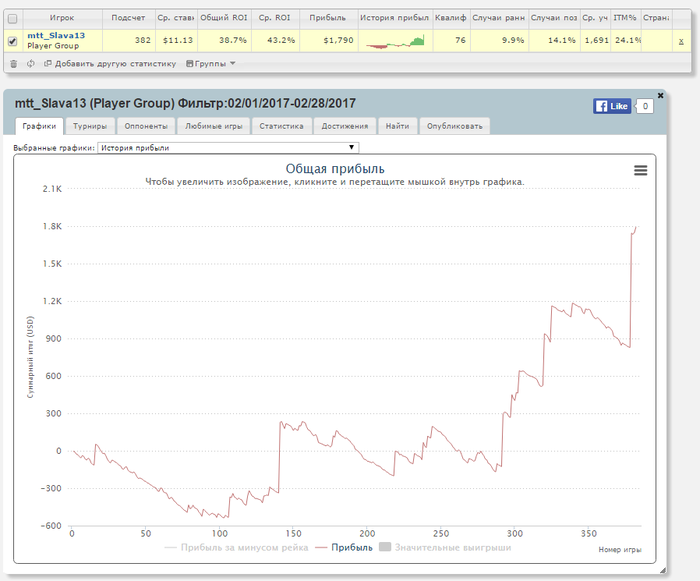Switch to the Турниры tab

[90, 126]
